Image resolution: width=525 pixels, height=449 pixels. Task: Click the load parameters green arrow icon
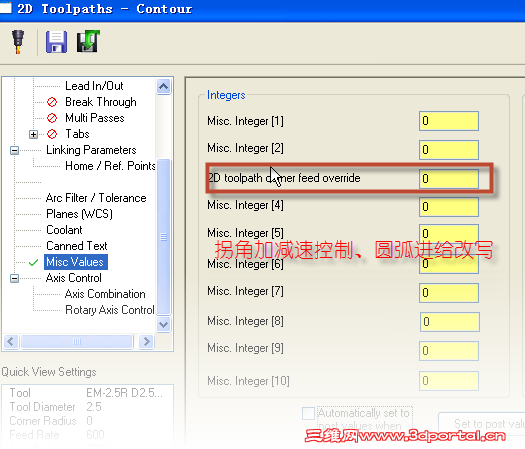(88, 42)
